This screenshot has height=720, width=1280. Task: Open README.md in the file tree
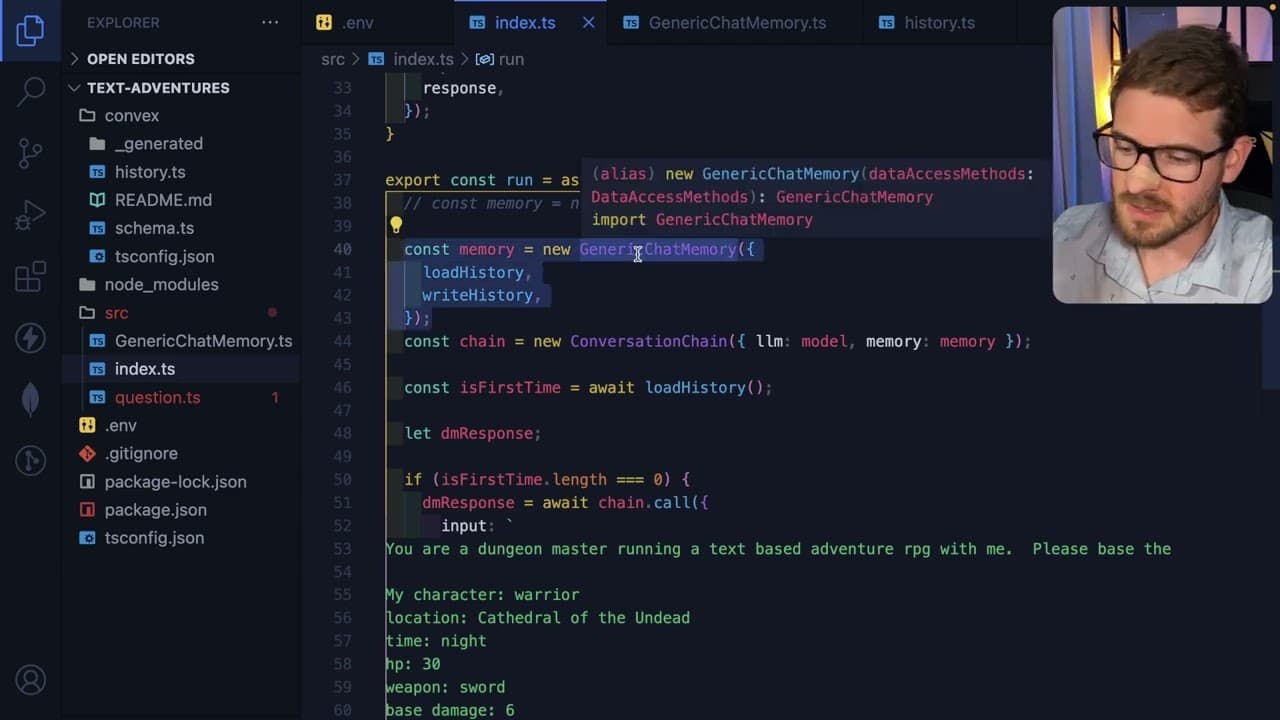(x=163, y=200)
